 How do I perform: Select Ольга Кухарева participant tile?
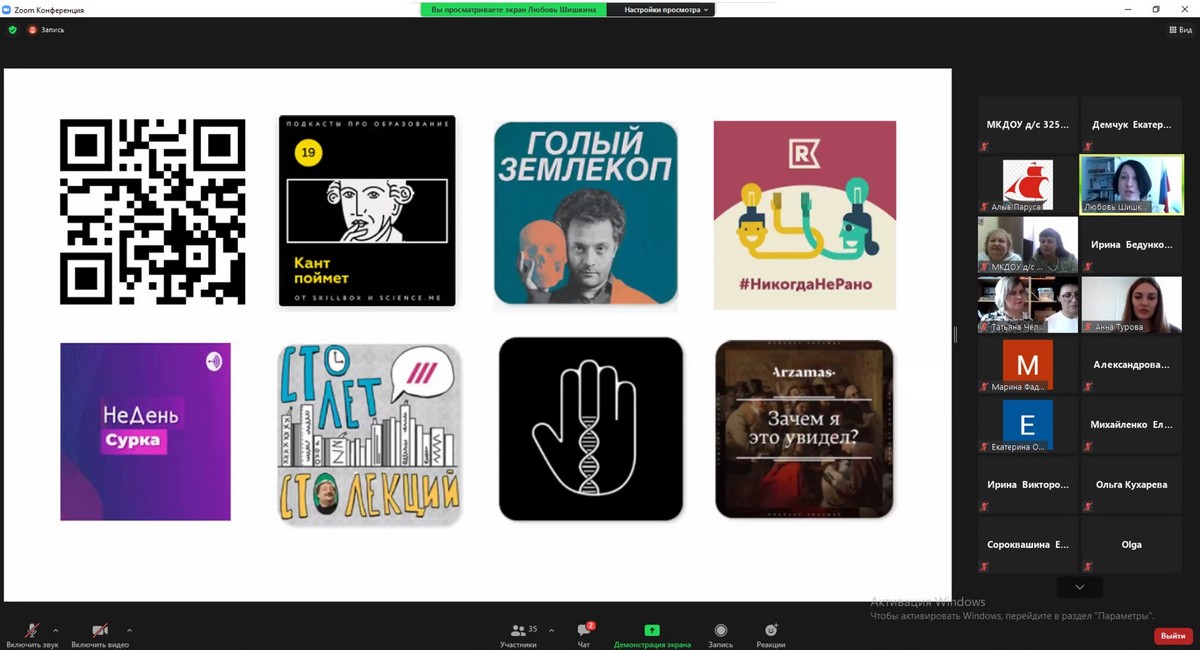pos(1132,485)
